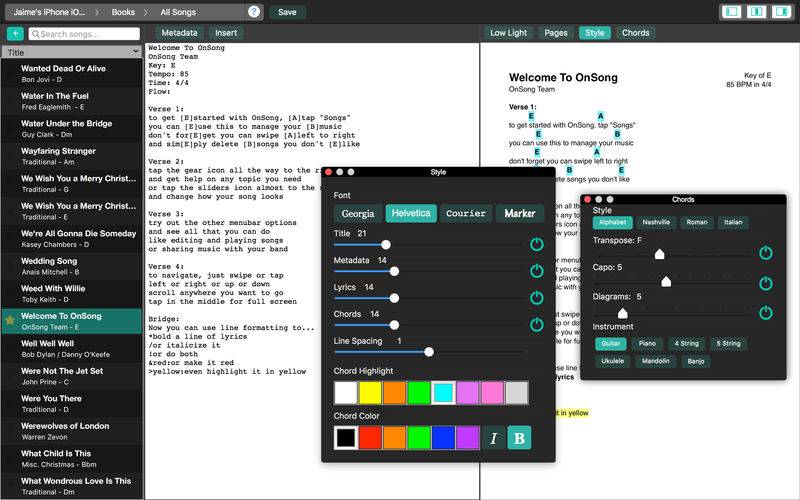Choose Nashville chord style
Screen dimensions: 800x500
coord(656,222)
